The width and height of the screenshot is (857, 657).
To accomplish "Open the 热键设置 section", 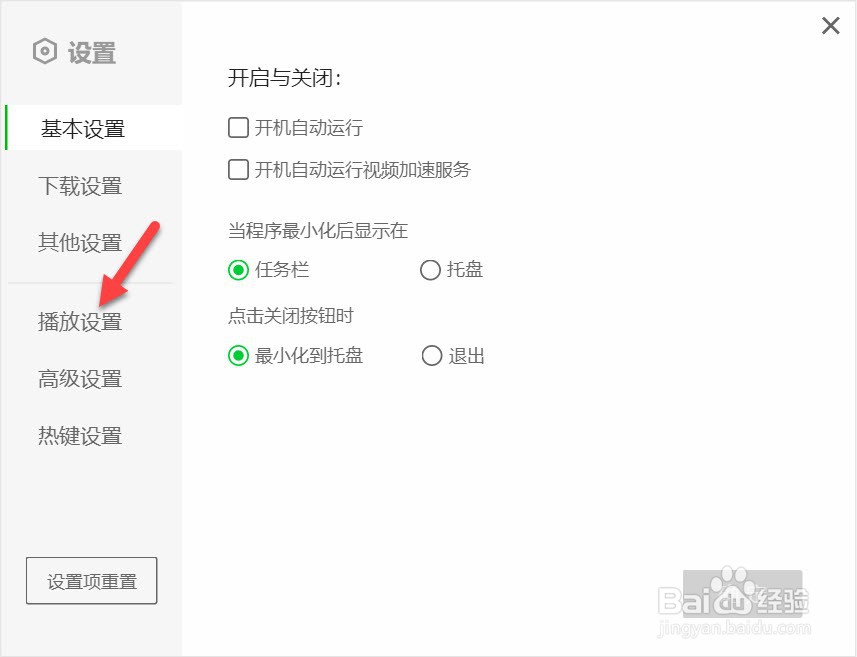I will point(80,436).
